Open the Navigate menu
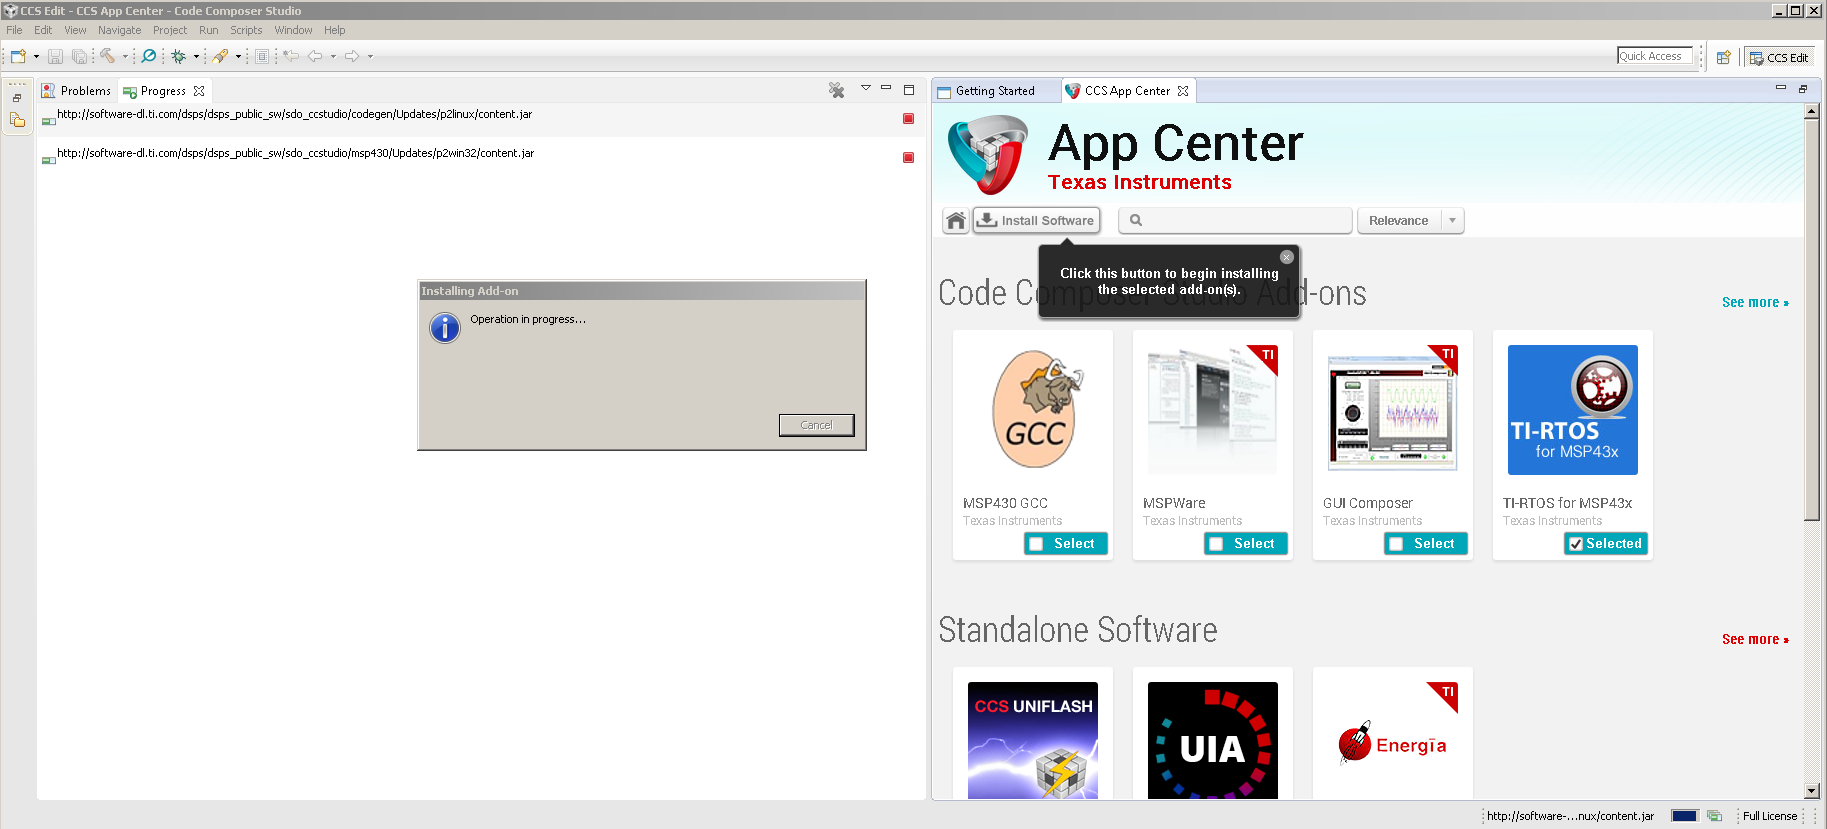1827x829 pixels. (x=119, y=30)
